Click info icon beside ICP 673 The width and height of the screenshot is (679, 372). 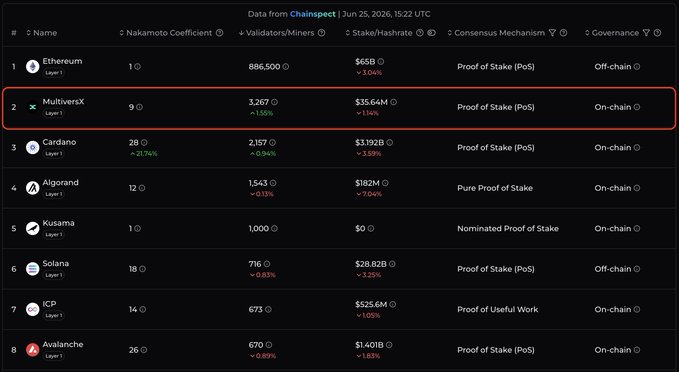coord(268,309)
